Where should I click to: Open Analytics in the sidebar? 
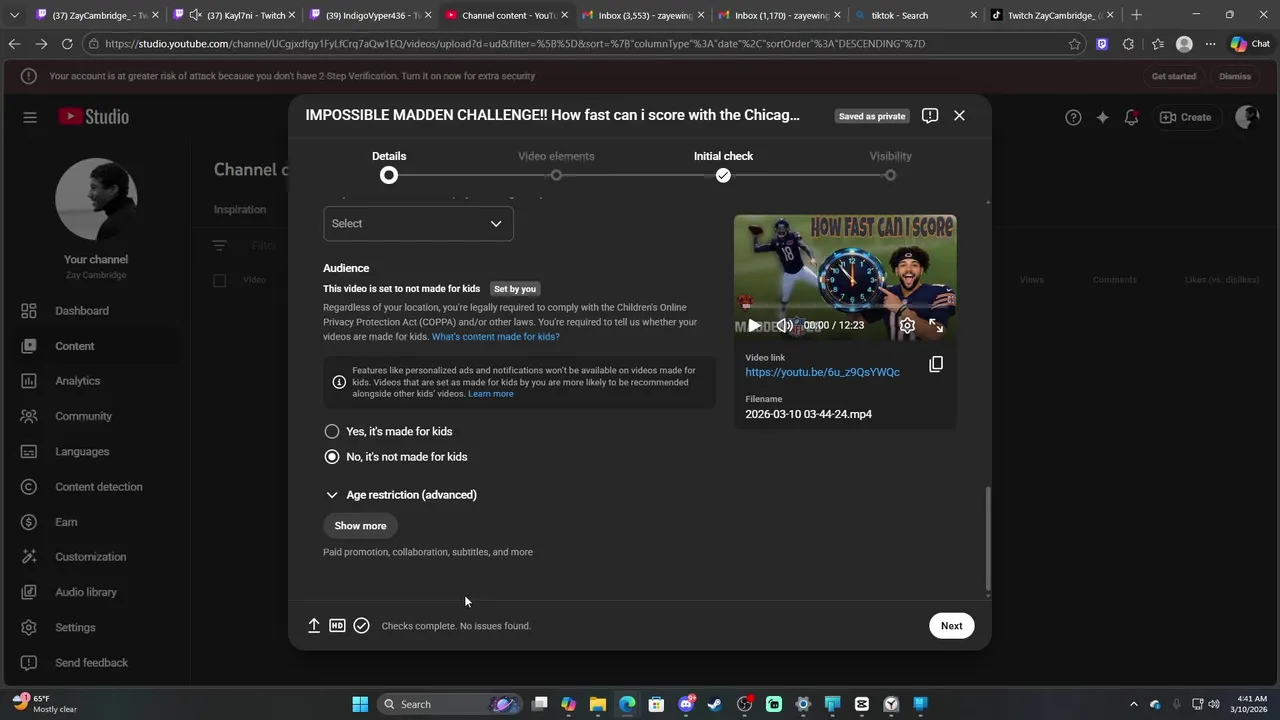tap(78, 381)
